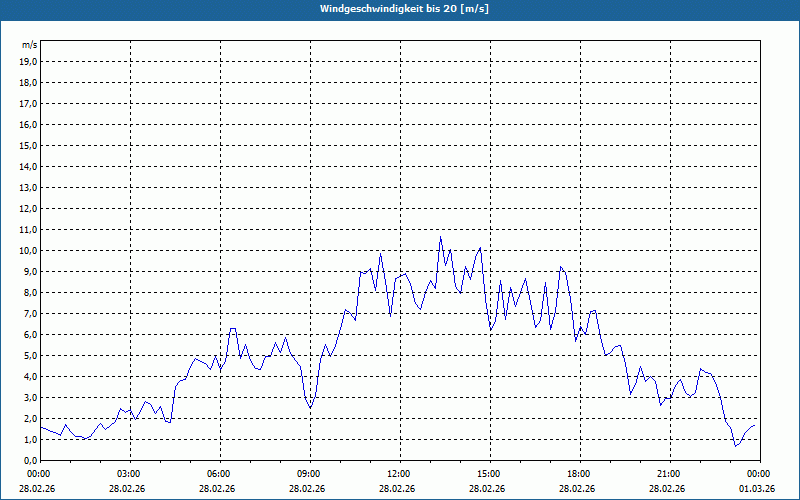The height and width of the screenshot is (500, 800).
Task: Click the 03:00 time axis label
Action: [129, 474]
